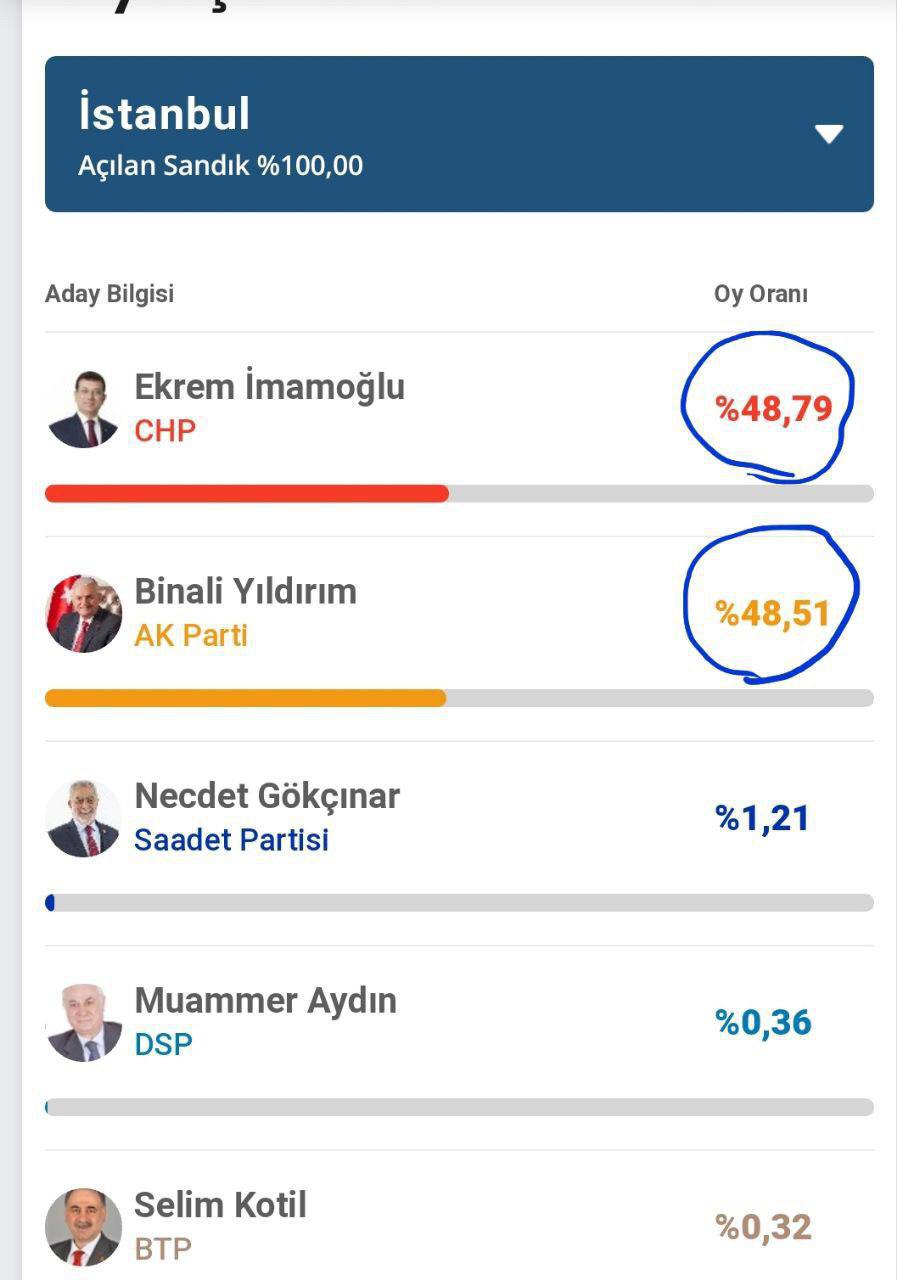Click Necdet Gökçınar's avatar
The height and width of the screenshot is (1280, 897).
pyautogui.click(x=84, y=818)
